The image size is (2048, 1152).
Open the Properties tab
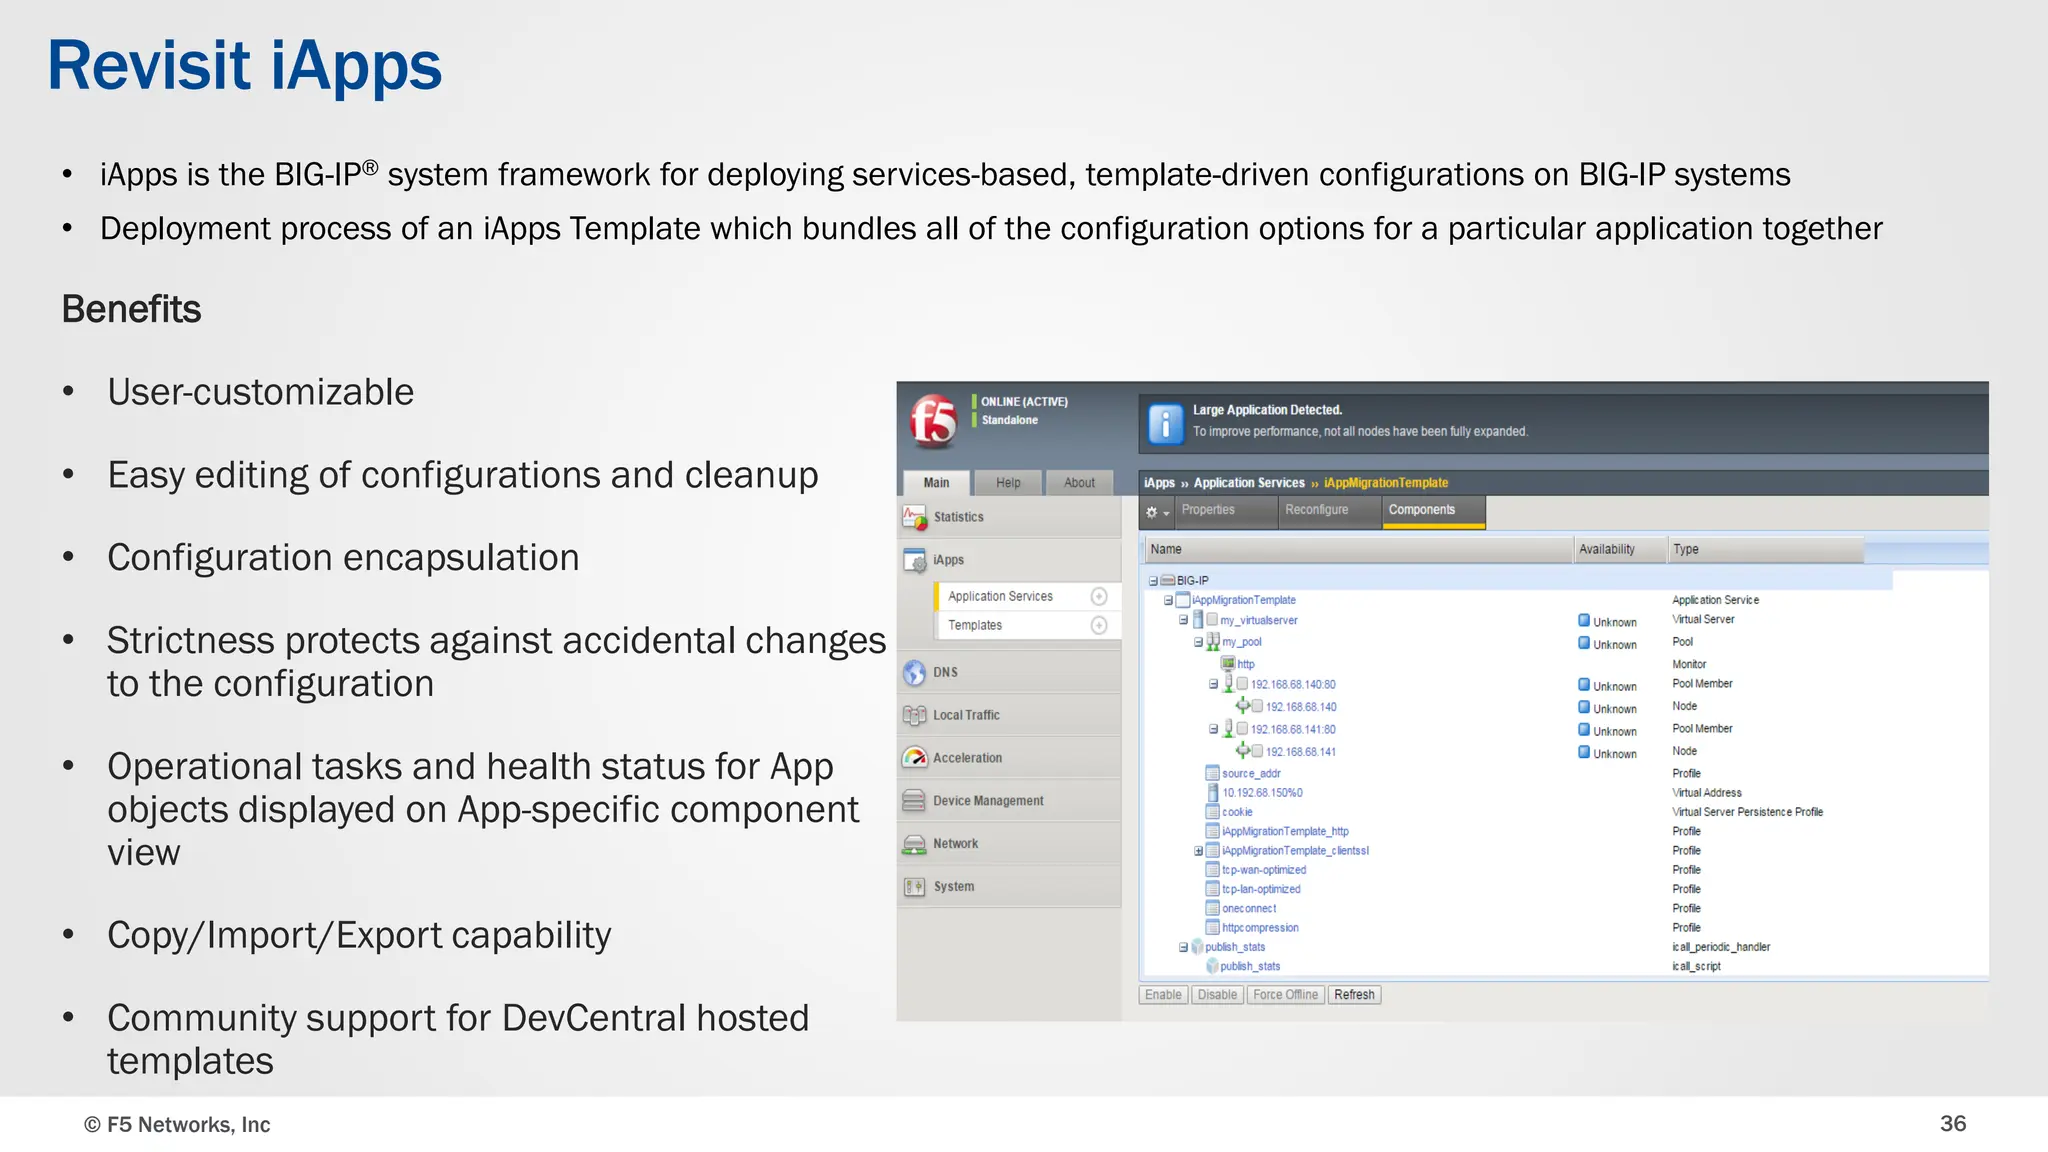click(x=1226, y=511)
